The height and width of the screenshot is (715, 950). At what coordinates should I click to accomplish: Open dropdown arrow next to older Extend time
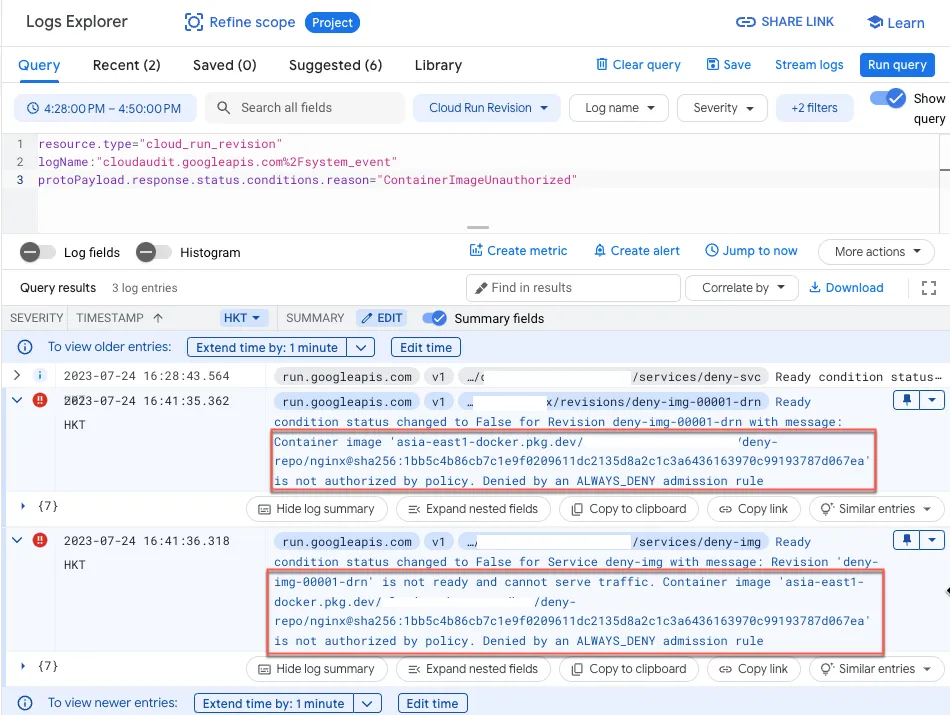361,347
